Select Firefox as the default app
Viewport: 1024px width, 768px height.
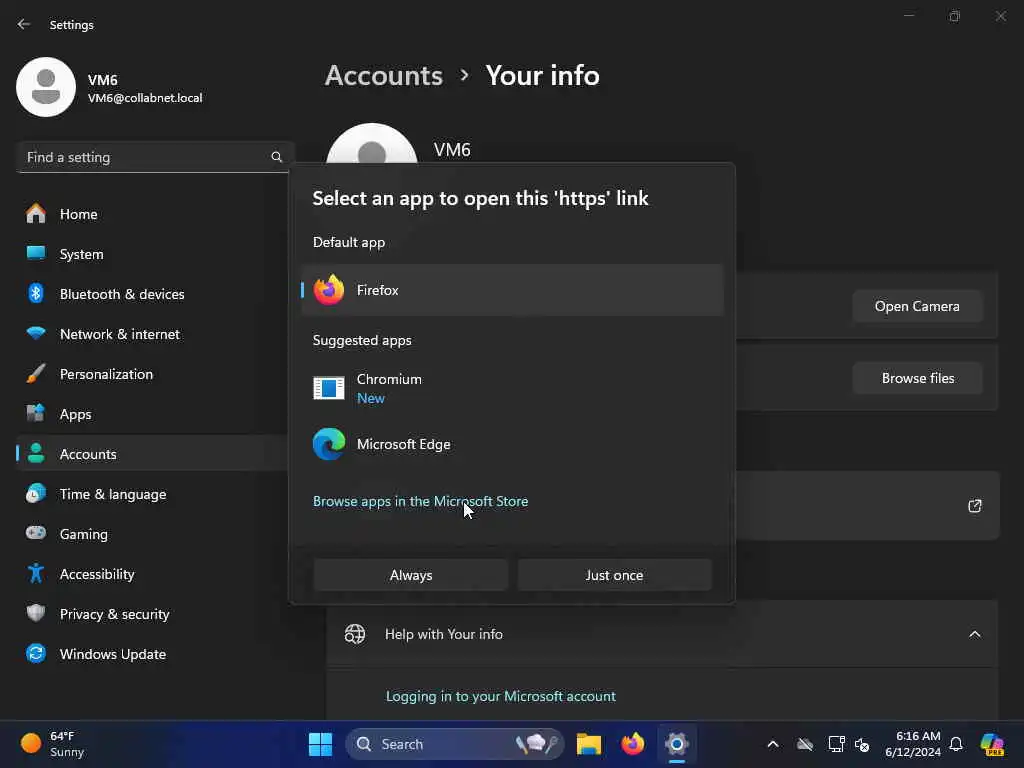(x=512, y=290)
